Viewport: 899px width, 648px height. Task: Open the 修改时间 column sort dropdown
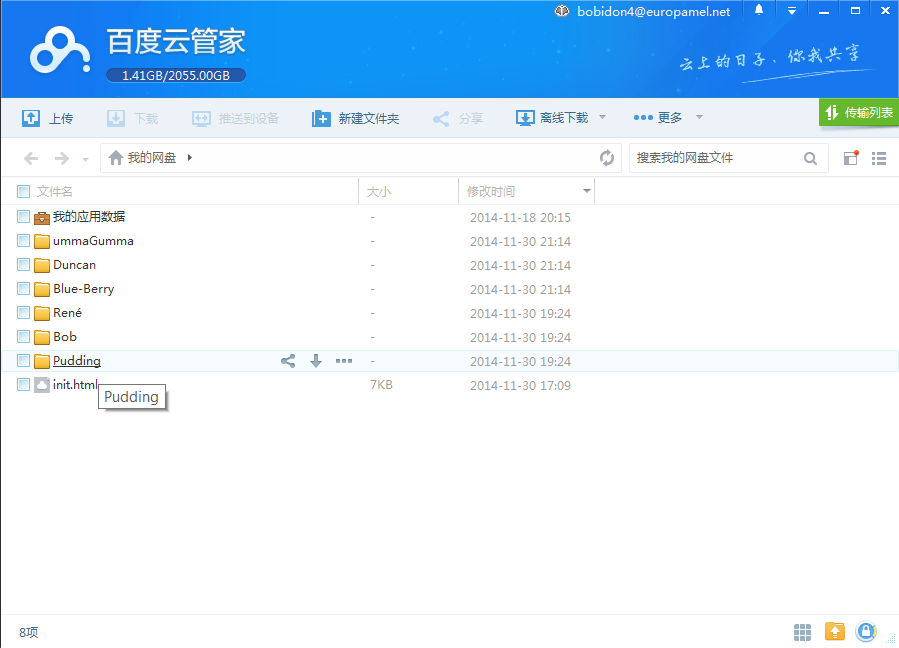[x=586, y=191]
